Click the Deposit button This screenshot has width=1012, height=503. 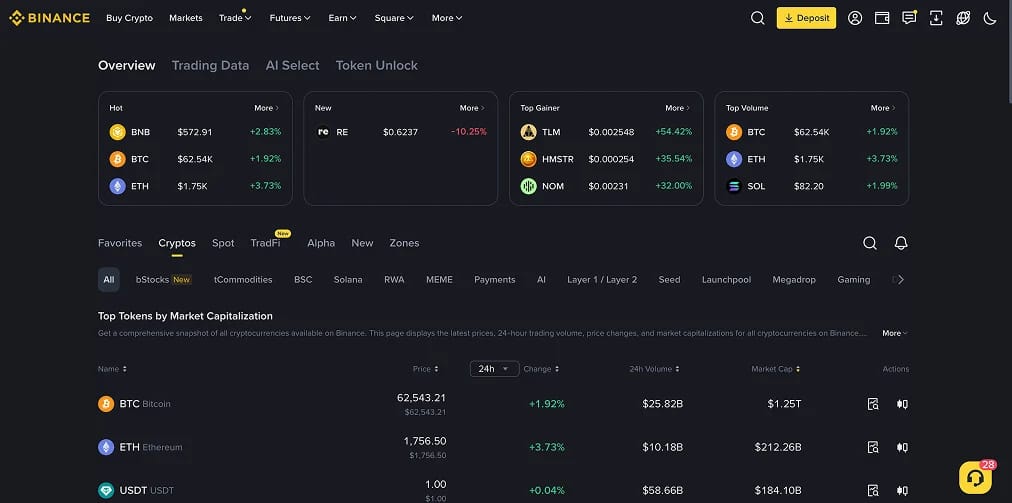coord(806,18)
